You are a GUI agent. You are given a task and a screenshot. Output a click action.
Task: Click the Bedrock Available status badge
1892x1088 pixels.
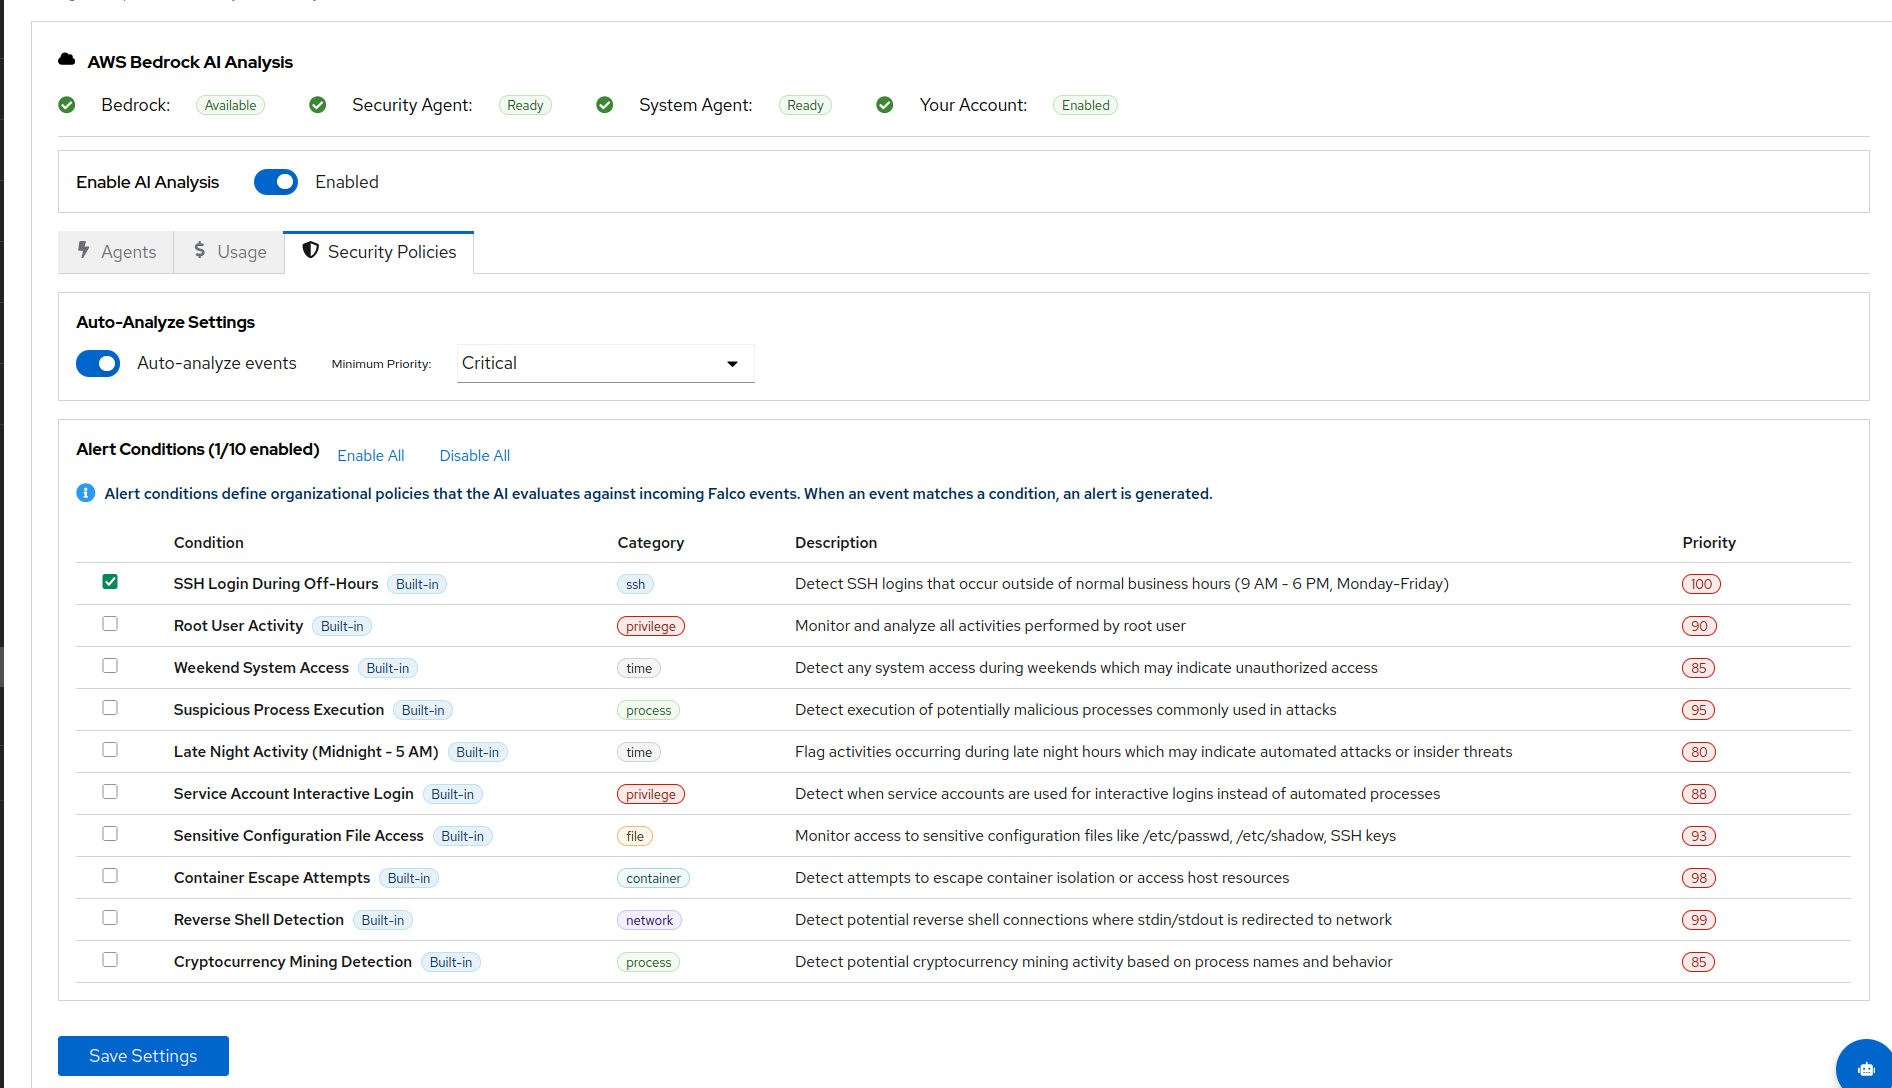pos(230,106)
